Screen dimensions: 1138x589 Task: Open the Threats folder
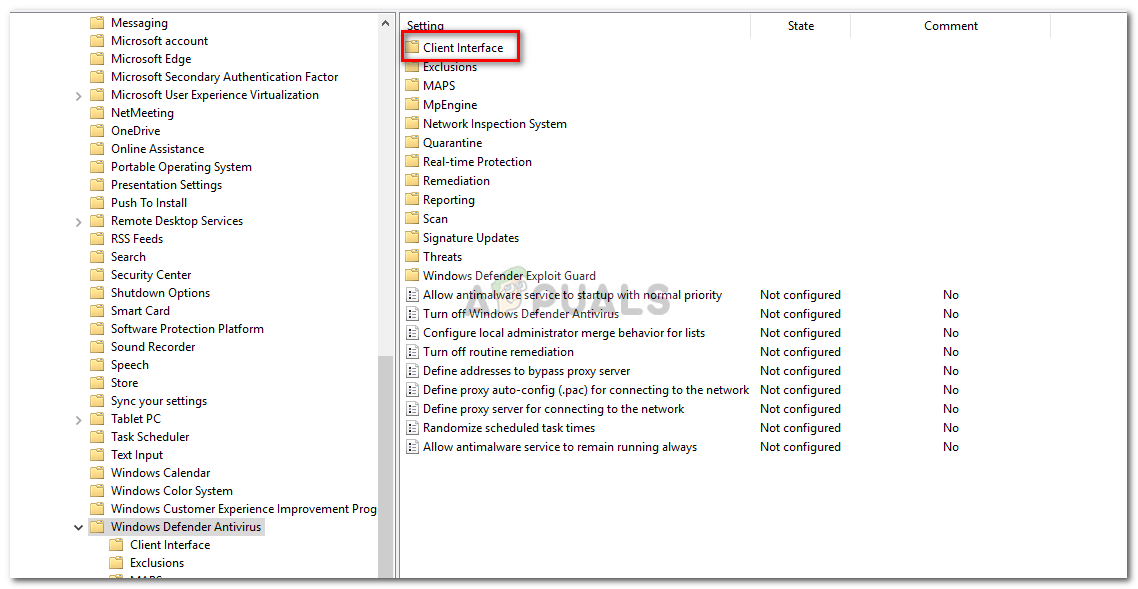[x=440, y=256]
